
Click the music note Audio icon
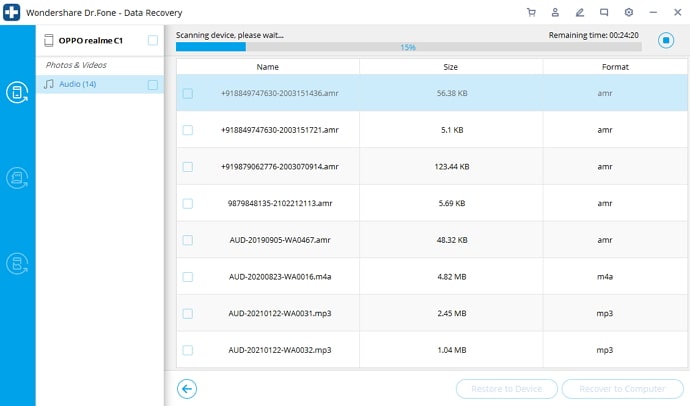[x=49, y=84]
